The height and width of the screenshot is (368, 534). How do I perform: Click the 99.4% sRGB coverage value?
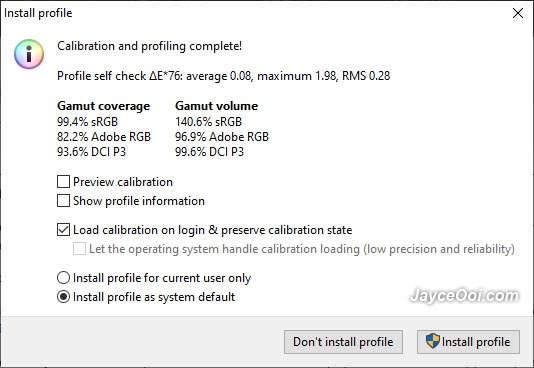pos(88,122)
